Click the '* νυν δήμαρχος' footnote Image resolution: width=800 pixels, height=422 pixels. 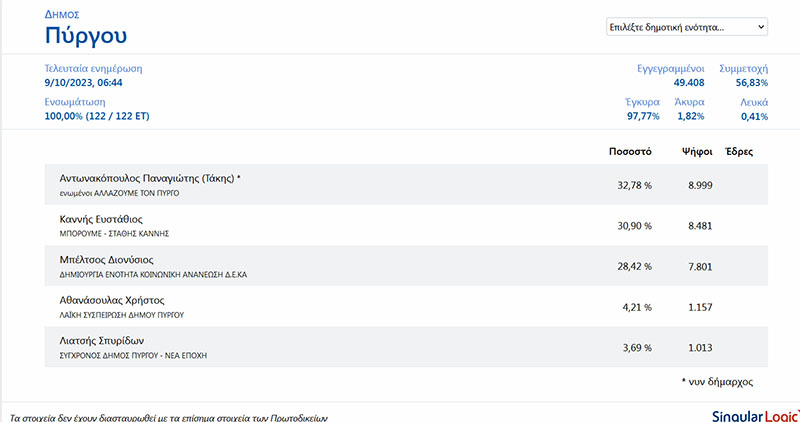pos(717,381)
